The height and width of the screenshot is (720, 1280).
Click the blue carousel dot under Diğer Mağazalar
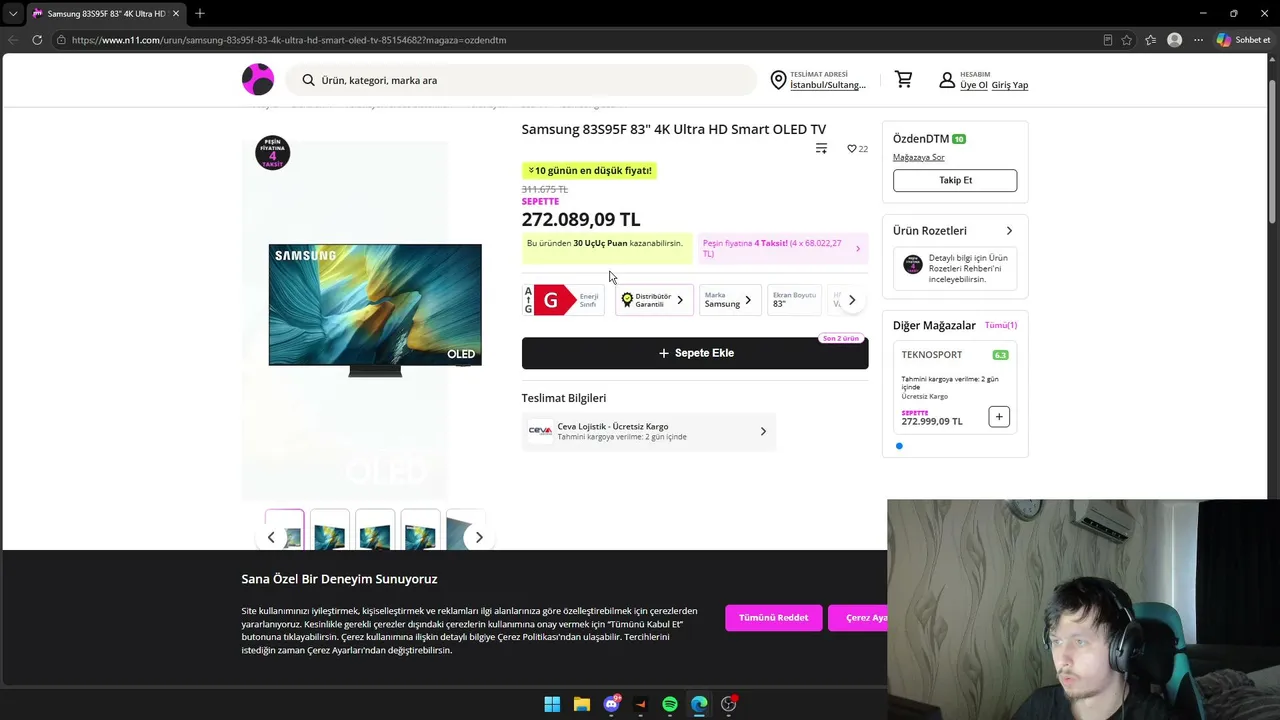[899, 446]
